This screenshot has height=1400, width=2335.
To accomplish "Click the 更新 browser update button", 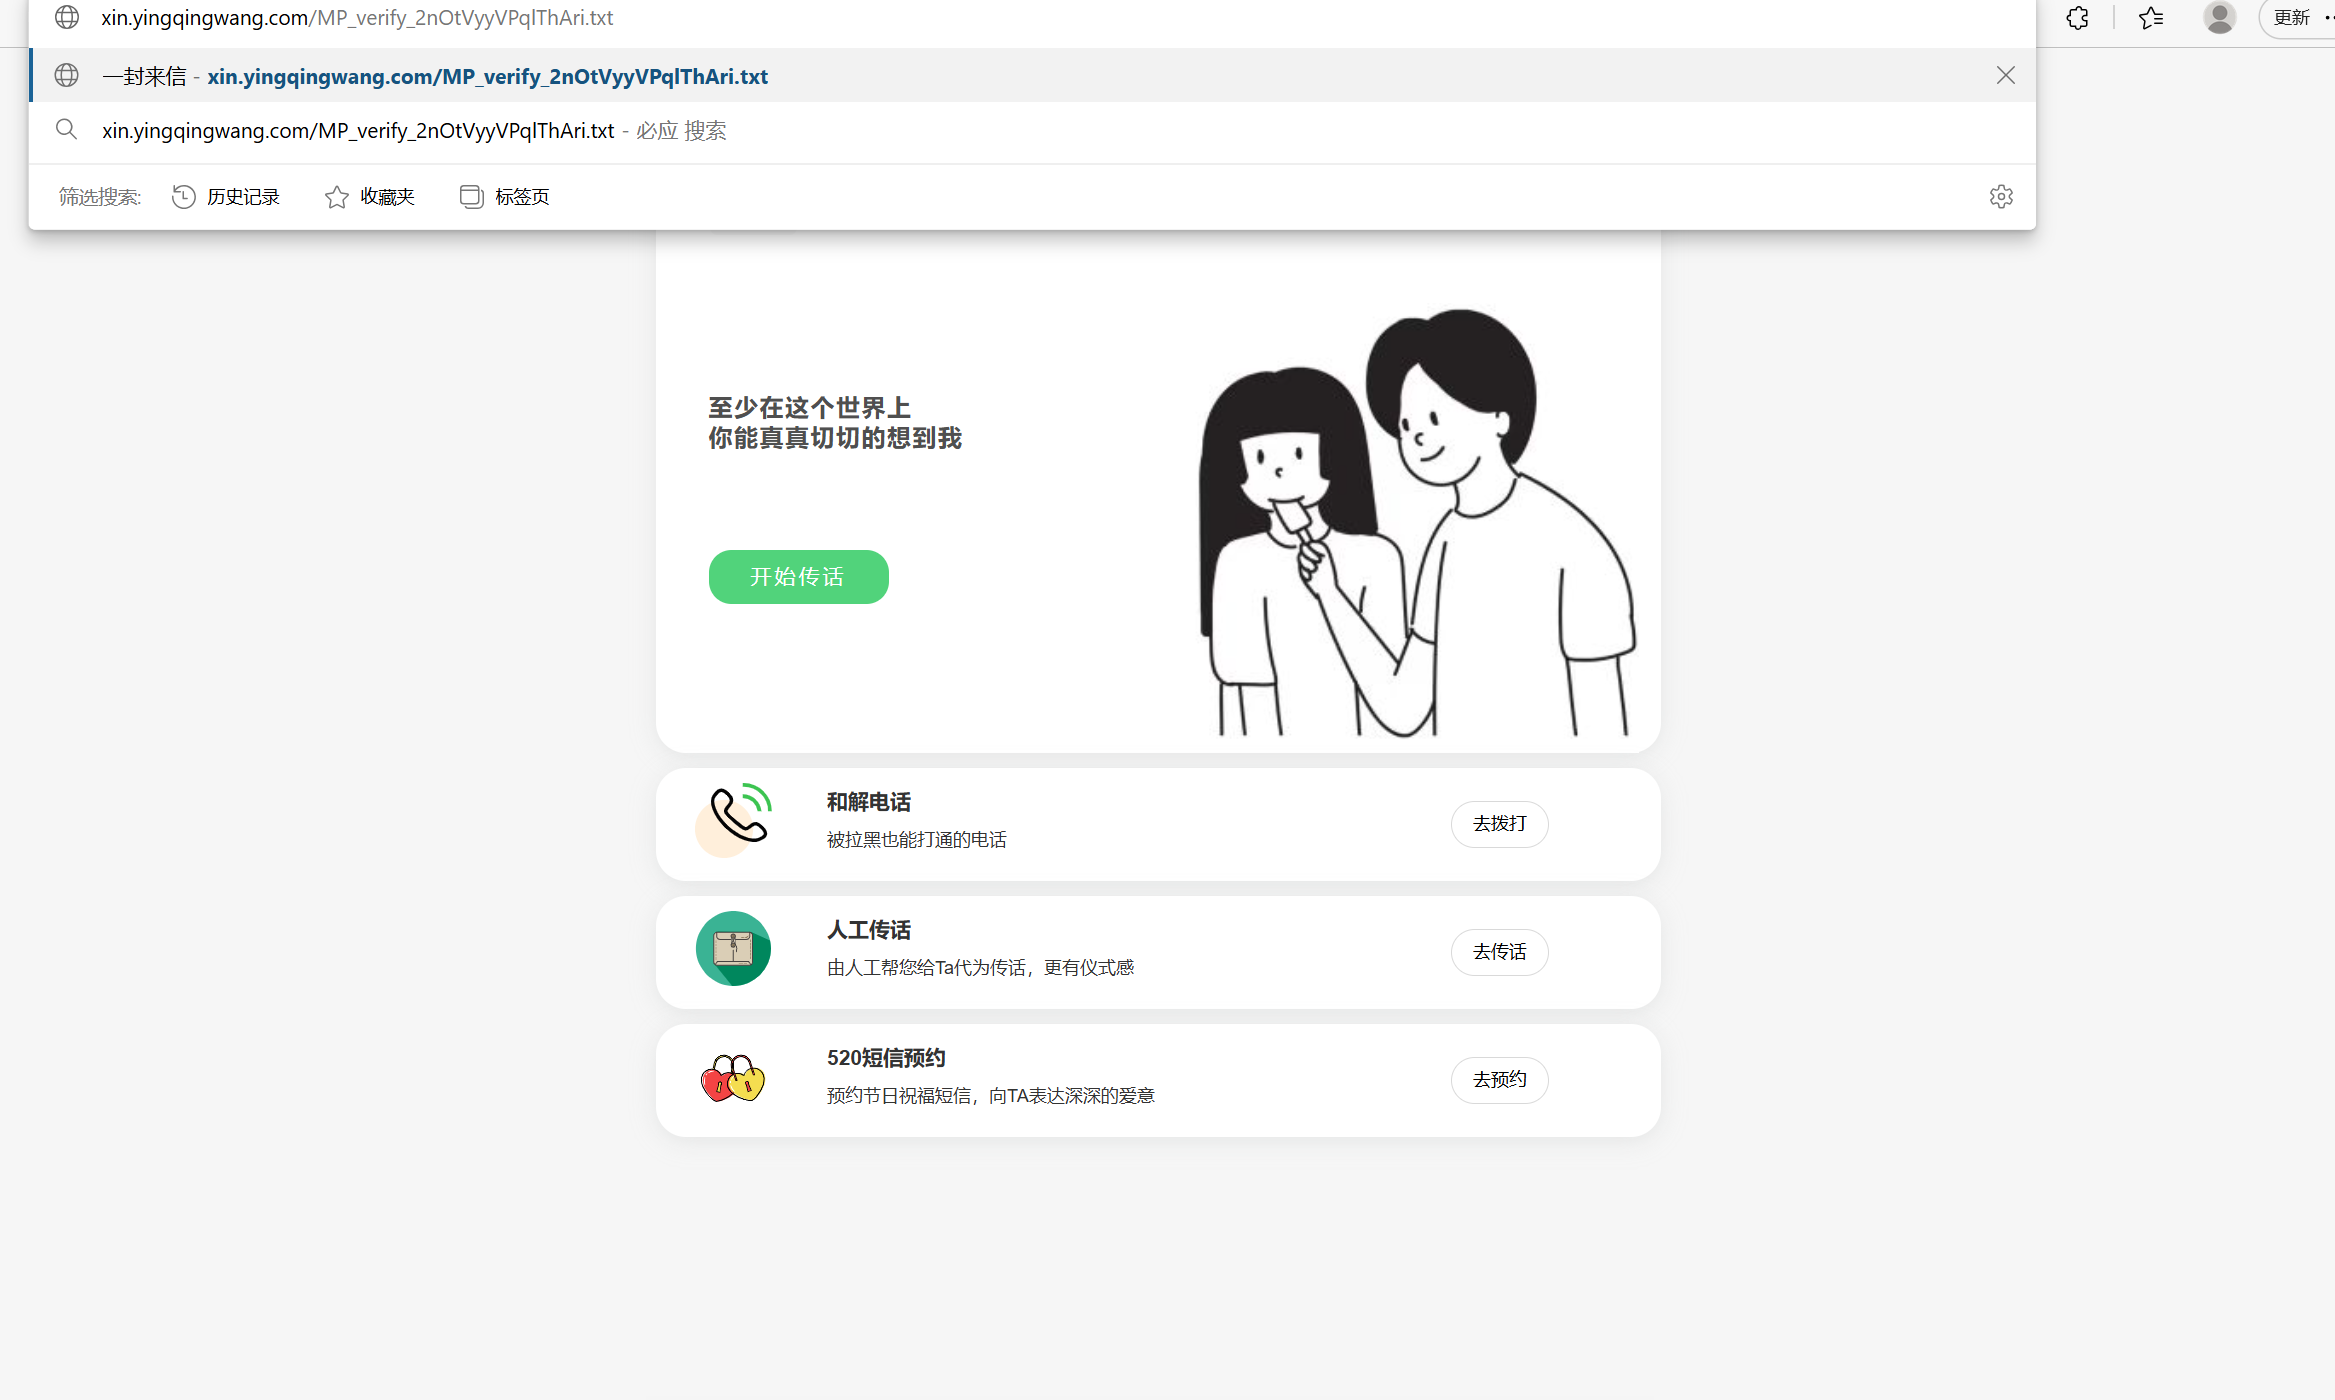I will coord(2294,18).
